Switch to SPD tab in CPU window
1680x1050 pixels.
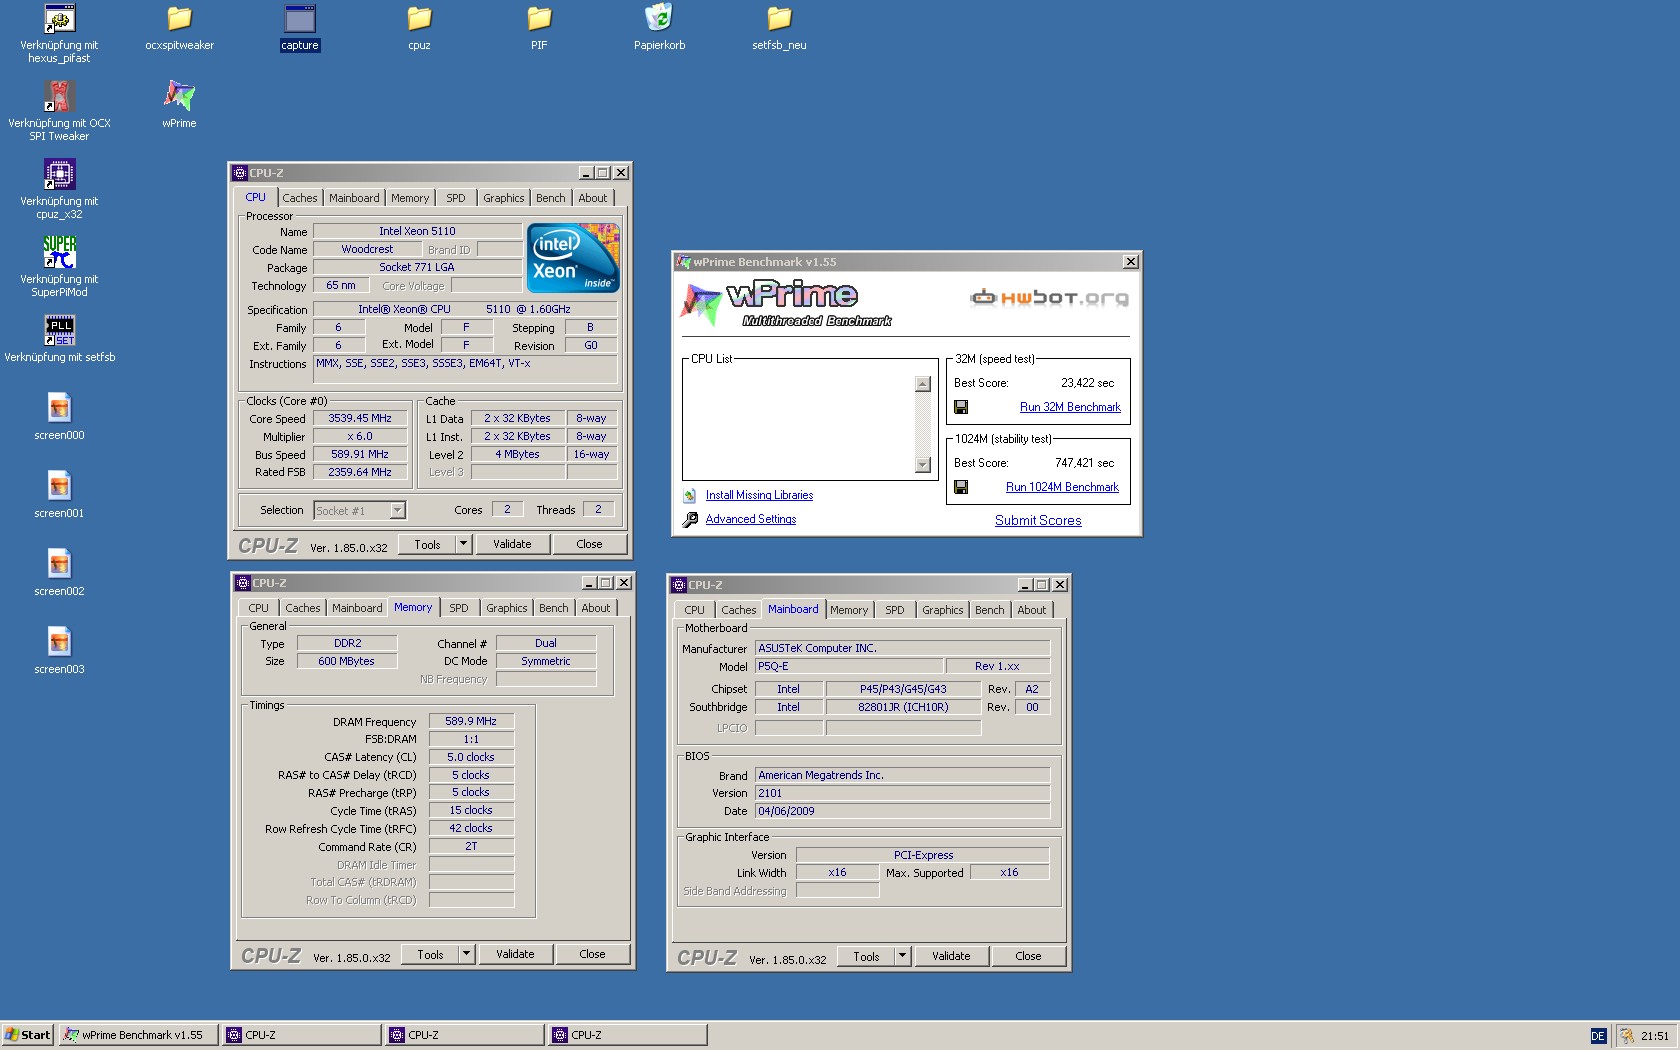pyautogui.click(x=456, y=198)
